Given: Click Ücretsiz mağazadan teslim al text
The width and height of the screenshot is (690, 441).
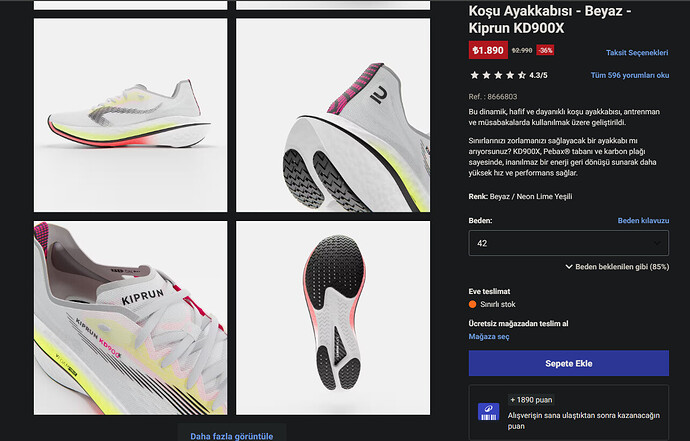Looking at the screenshot, I should pyautogui.click(x=518, y=323).
